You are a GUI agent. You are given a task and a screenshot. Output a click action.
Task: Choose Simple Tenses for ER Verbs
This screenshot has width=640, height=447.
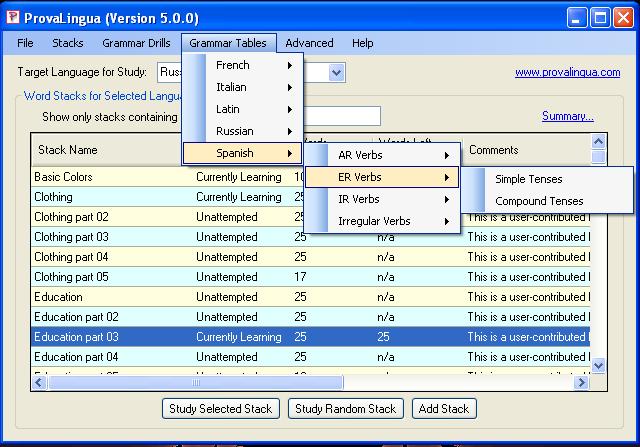point(547,179)
